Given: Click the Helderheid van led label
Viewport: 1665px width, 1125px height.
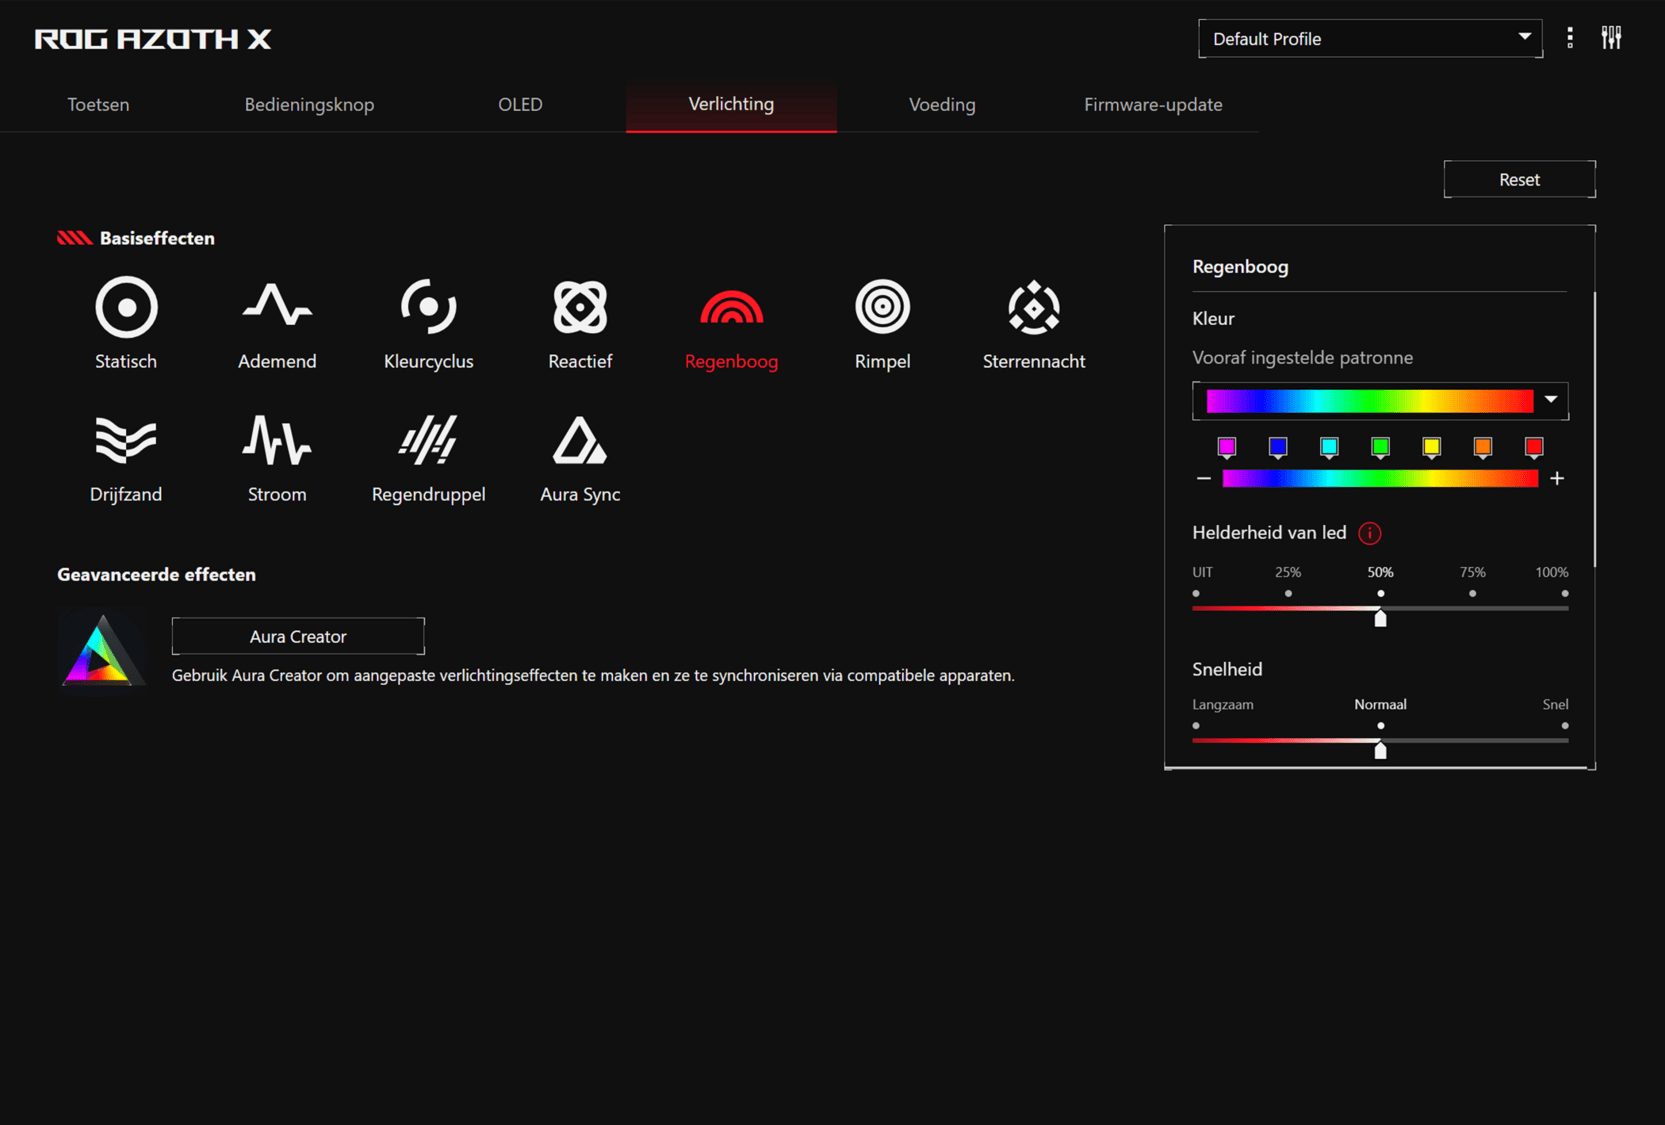Looking at the screenshot, I should pos(1269,533).
